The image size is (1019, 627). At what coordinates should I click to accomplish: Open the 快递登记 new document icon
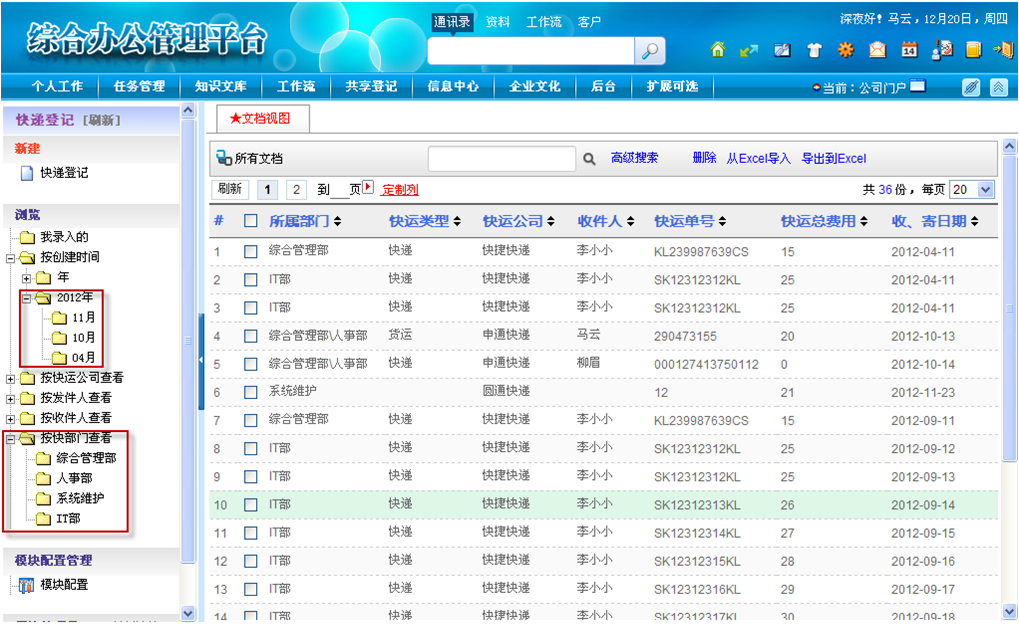pyautogui.click(x=27, y=173)
